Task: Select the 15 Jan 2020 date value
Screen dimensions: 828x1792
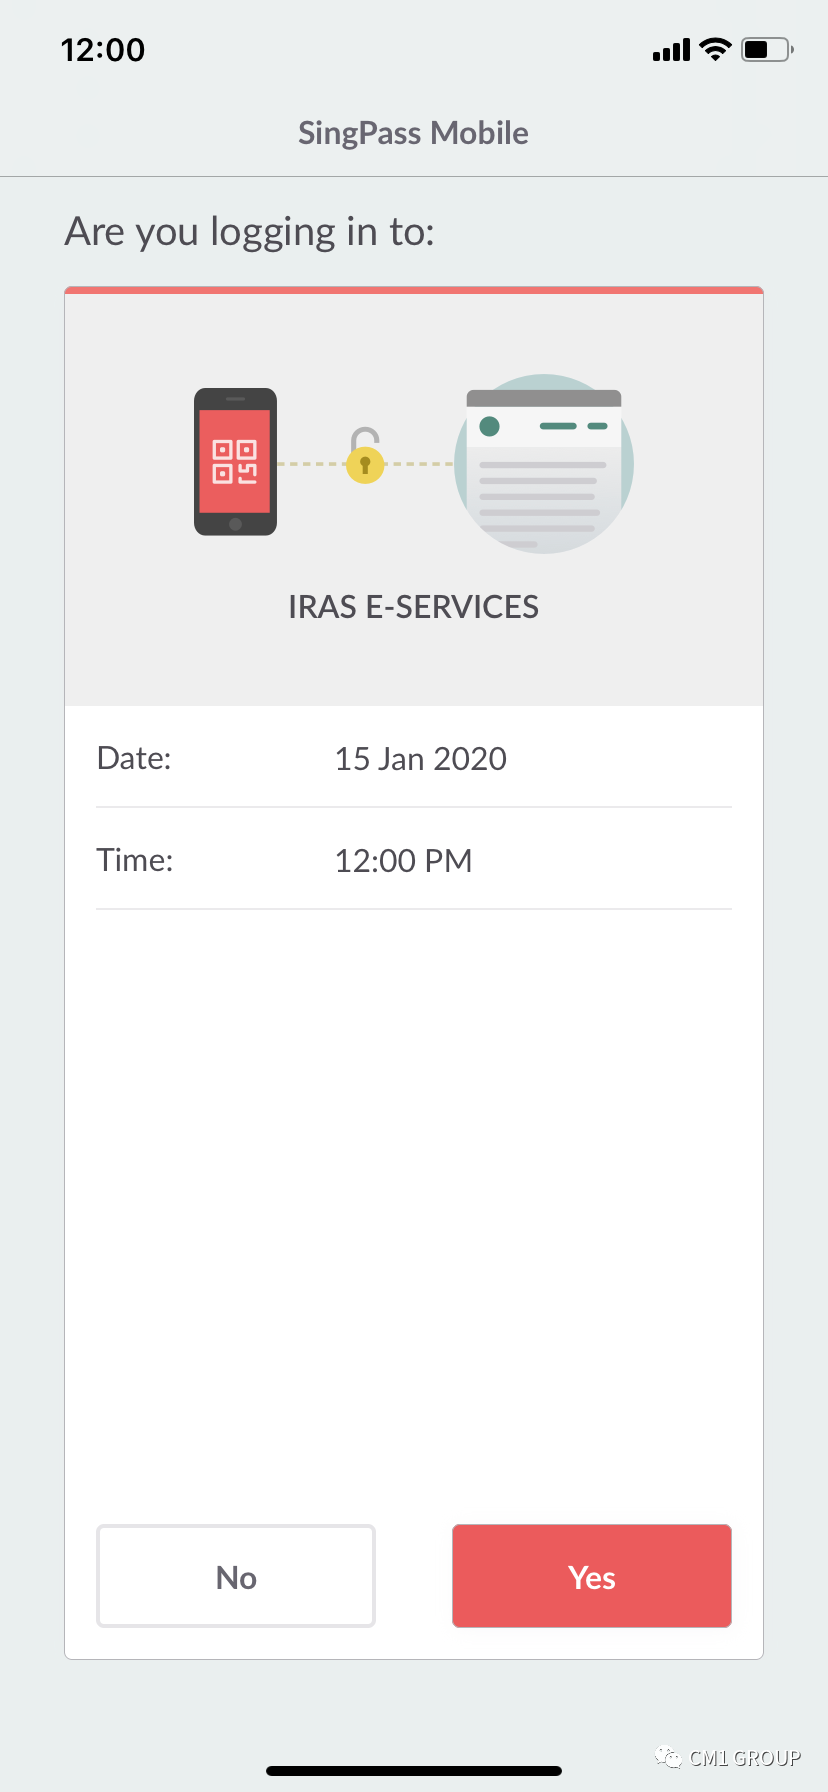Action: click(420, 759)
